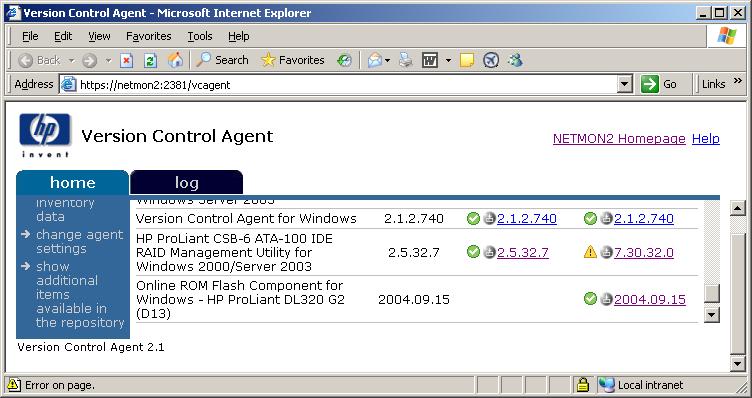The width and height of the screenshot is (752, 398).
Task: Click the Local intranet zone indicator
Action: tap(641, 385)
